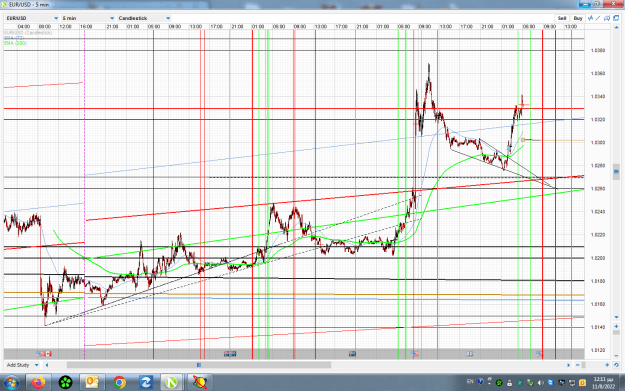Click the two-flag event marker near 21:00
Viewport: 625px width, 391px height.
[230, 354]
